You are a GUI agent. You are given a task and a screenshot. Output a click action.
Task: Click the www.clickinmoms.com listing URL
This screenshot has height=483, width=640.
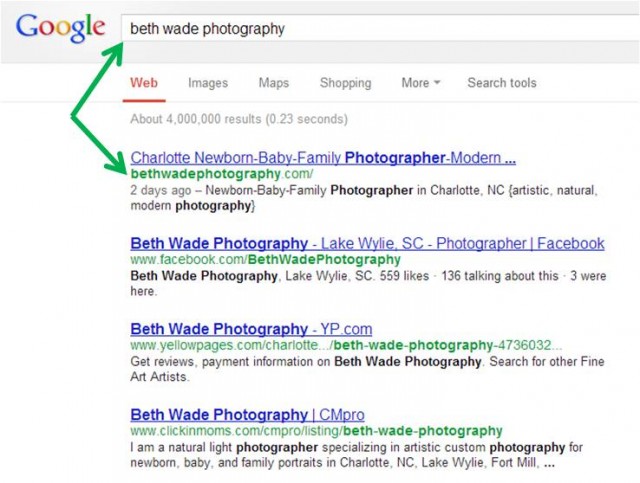pos(316,431)
